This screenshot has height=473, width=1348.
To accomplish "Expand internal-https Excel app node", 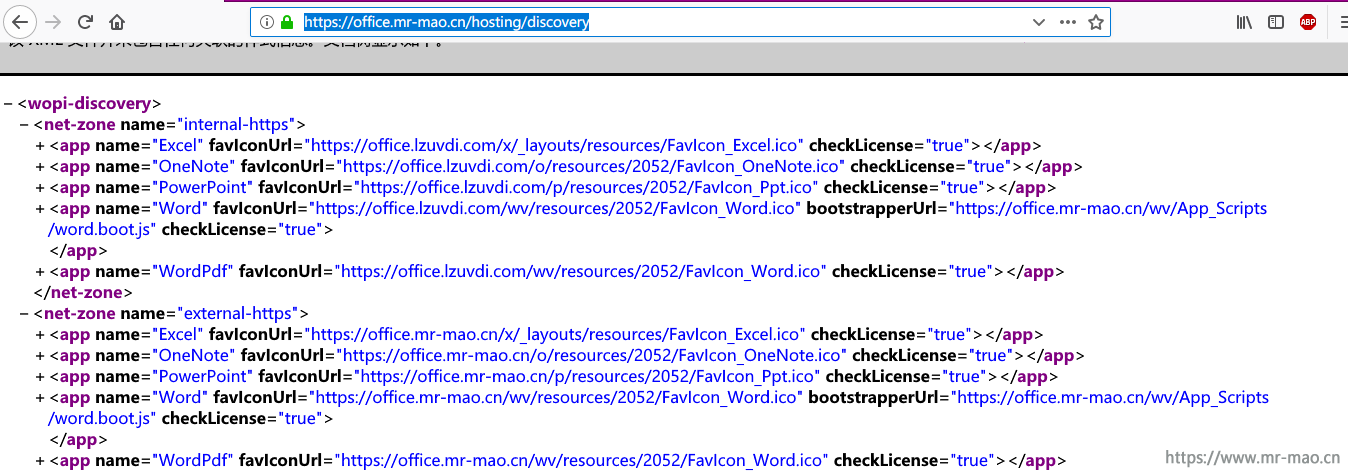I will [x=40, y=145].
